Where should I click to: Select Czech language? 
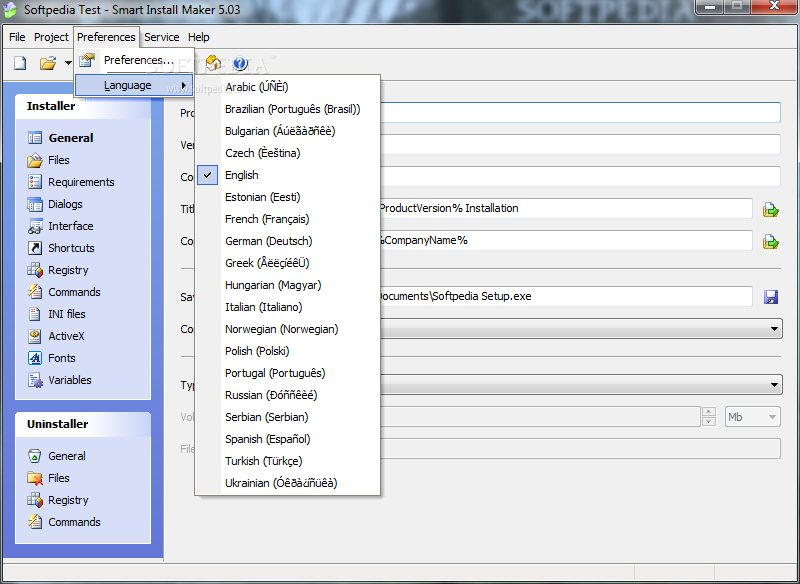(x=288, y=153)
